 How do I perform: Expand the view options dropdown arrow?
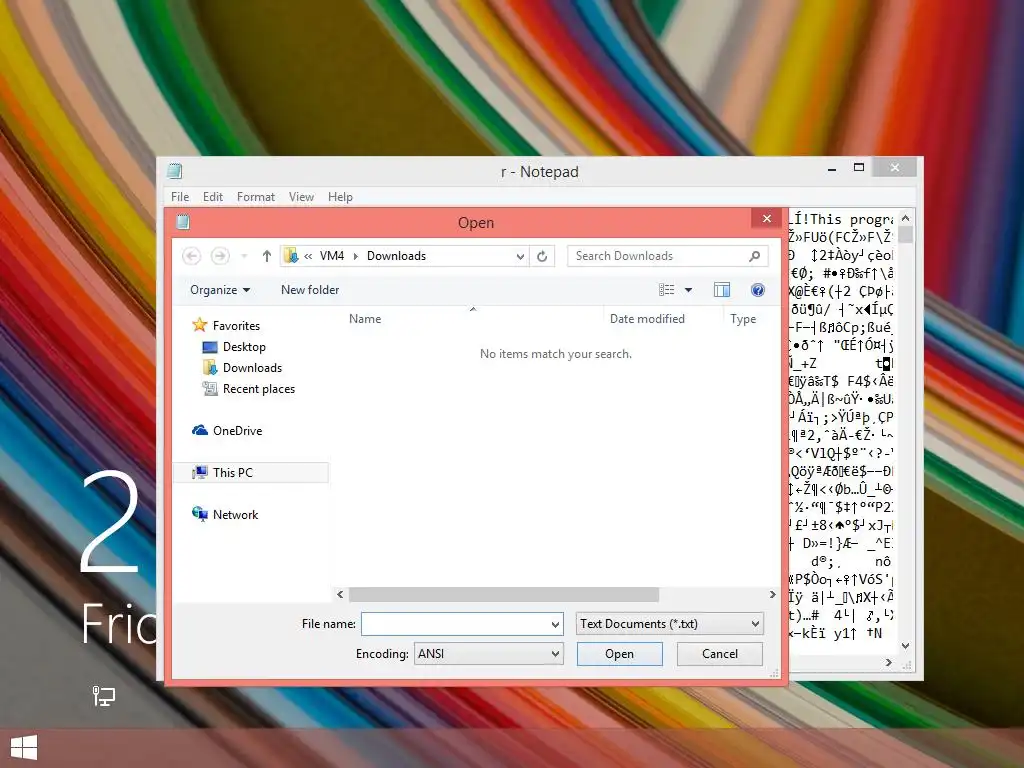click(x=688, y=290)
